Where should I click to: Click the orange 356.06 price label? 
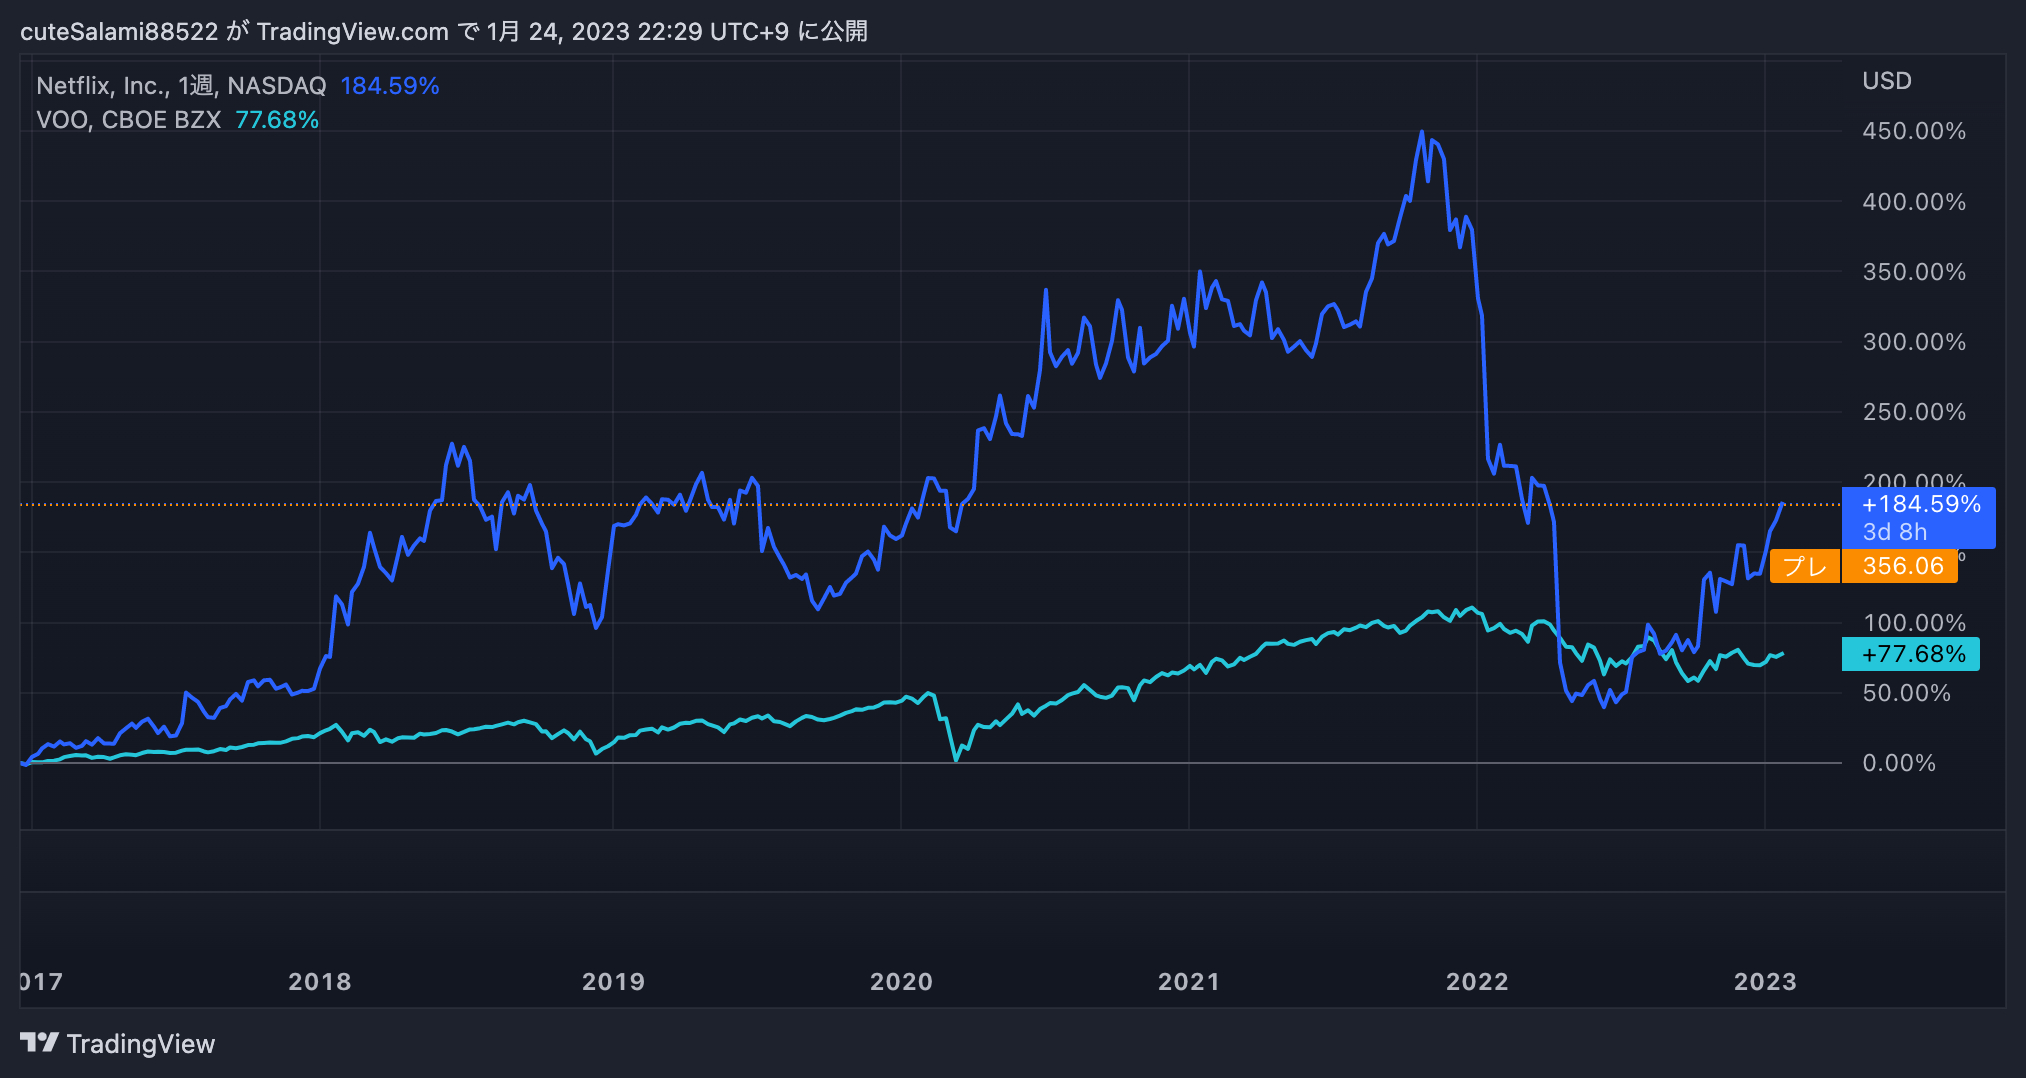[1900, 566]
